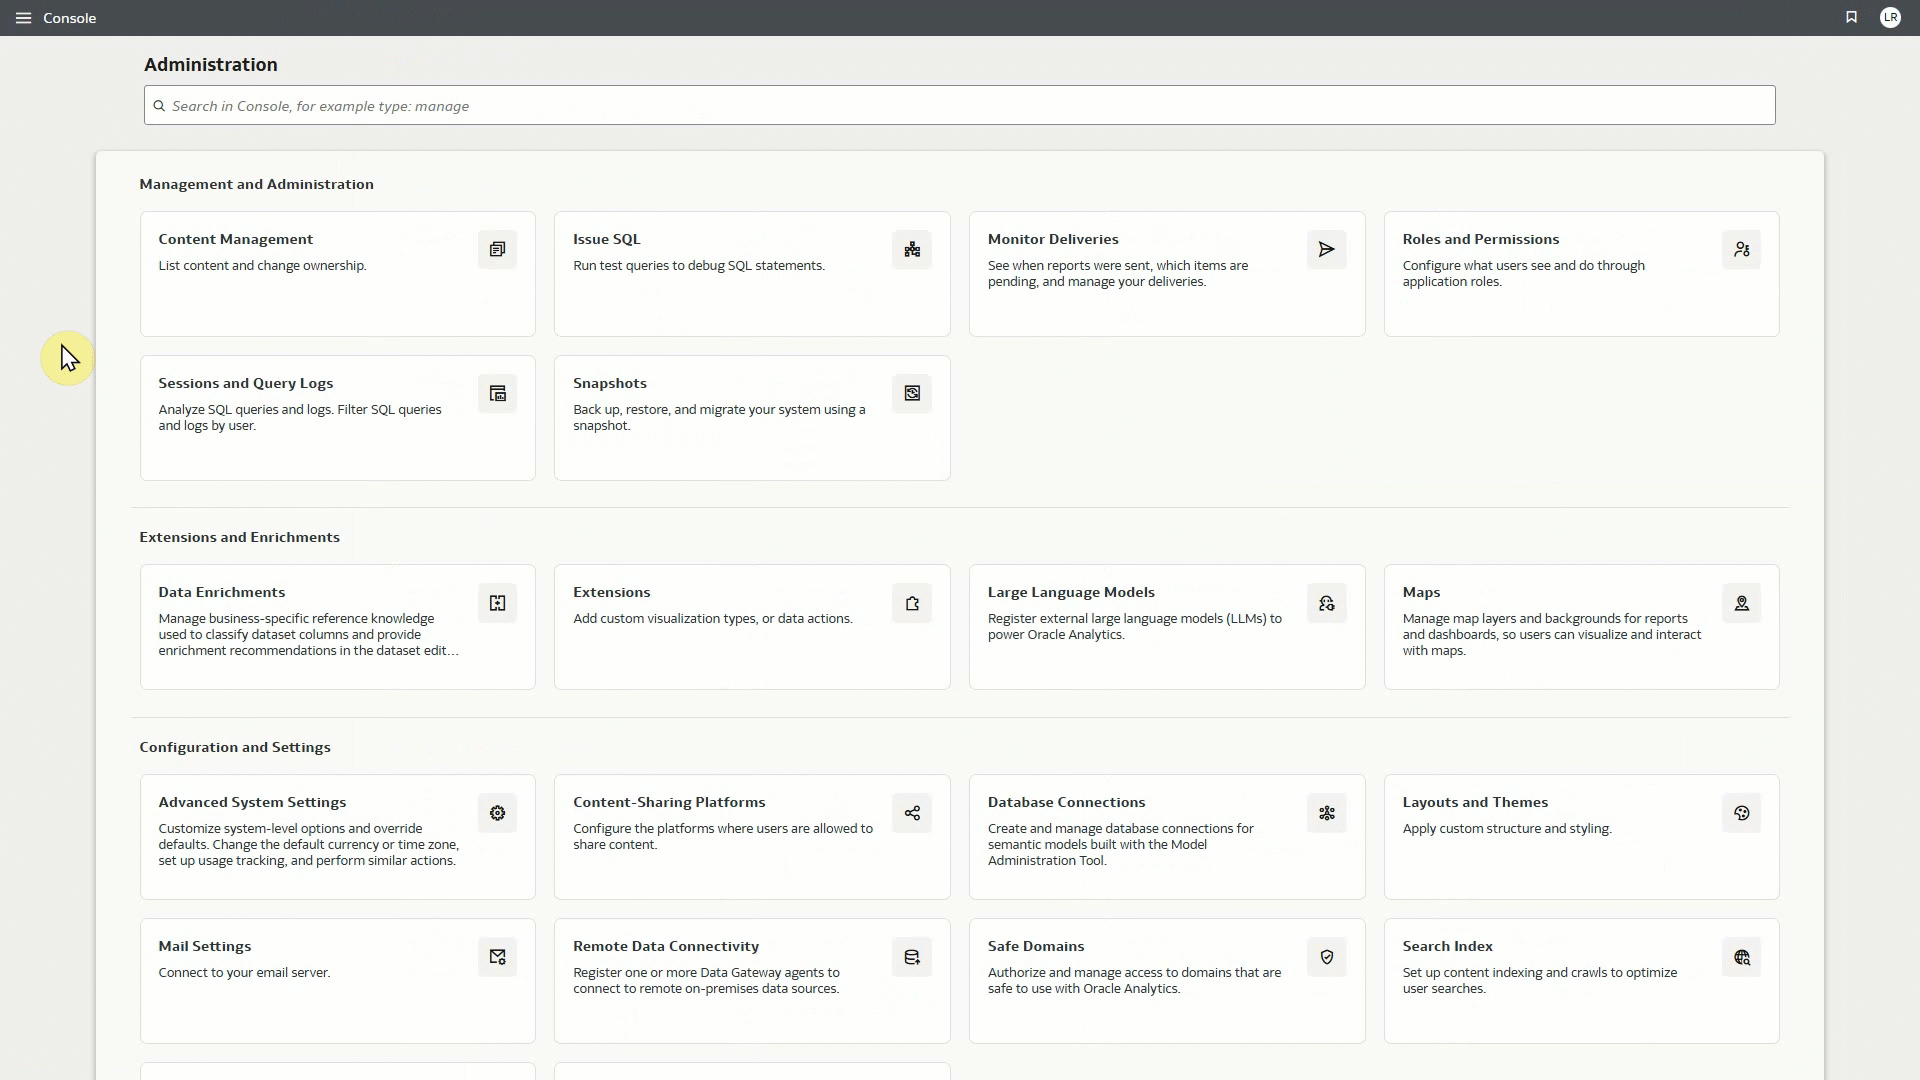Select the Roles and Permissions icon
Viewport: 1920px width, 1080px height.
tap(1741, 249)
